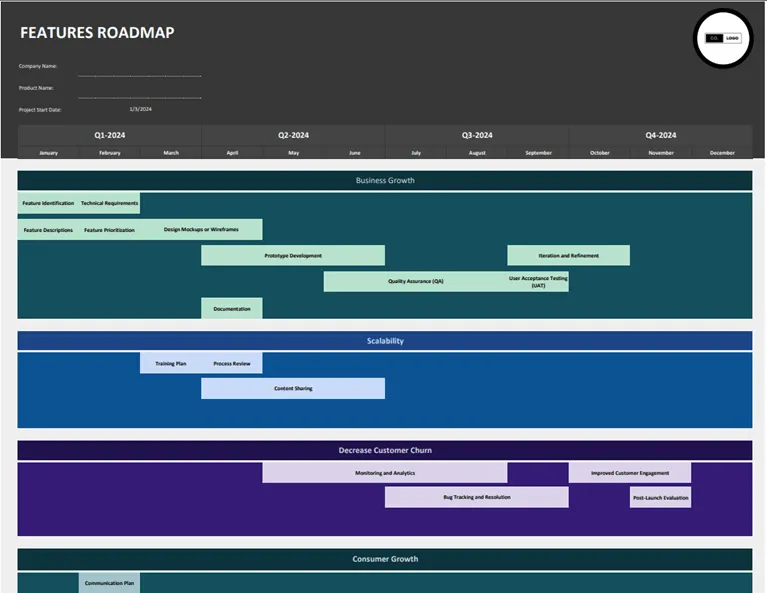
Task: Click the Content Sharing task bar
Action: 293,388
